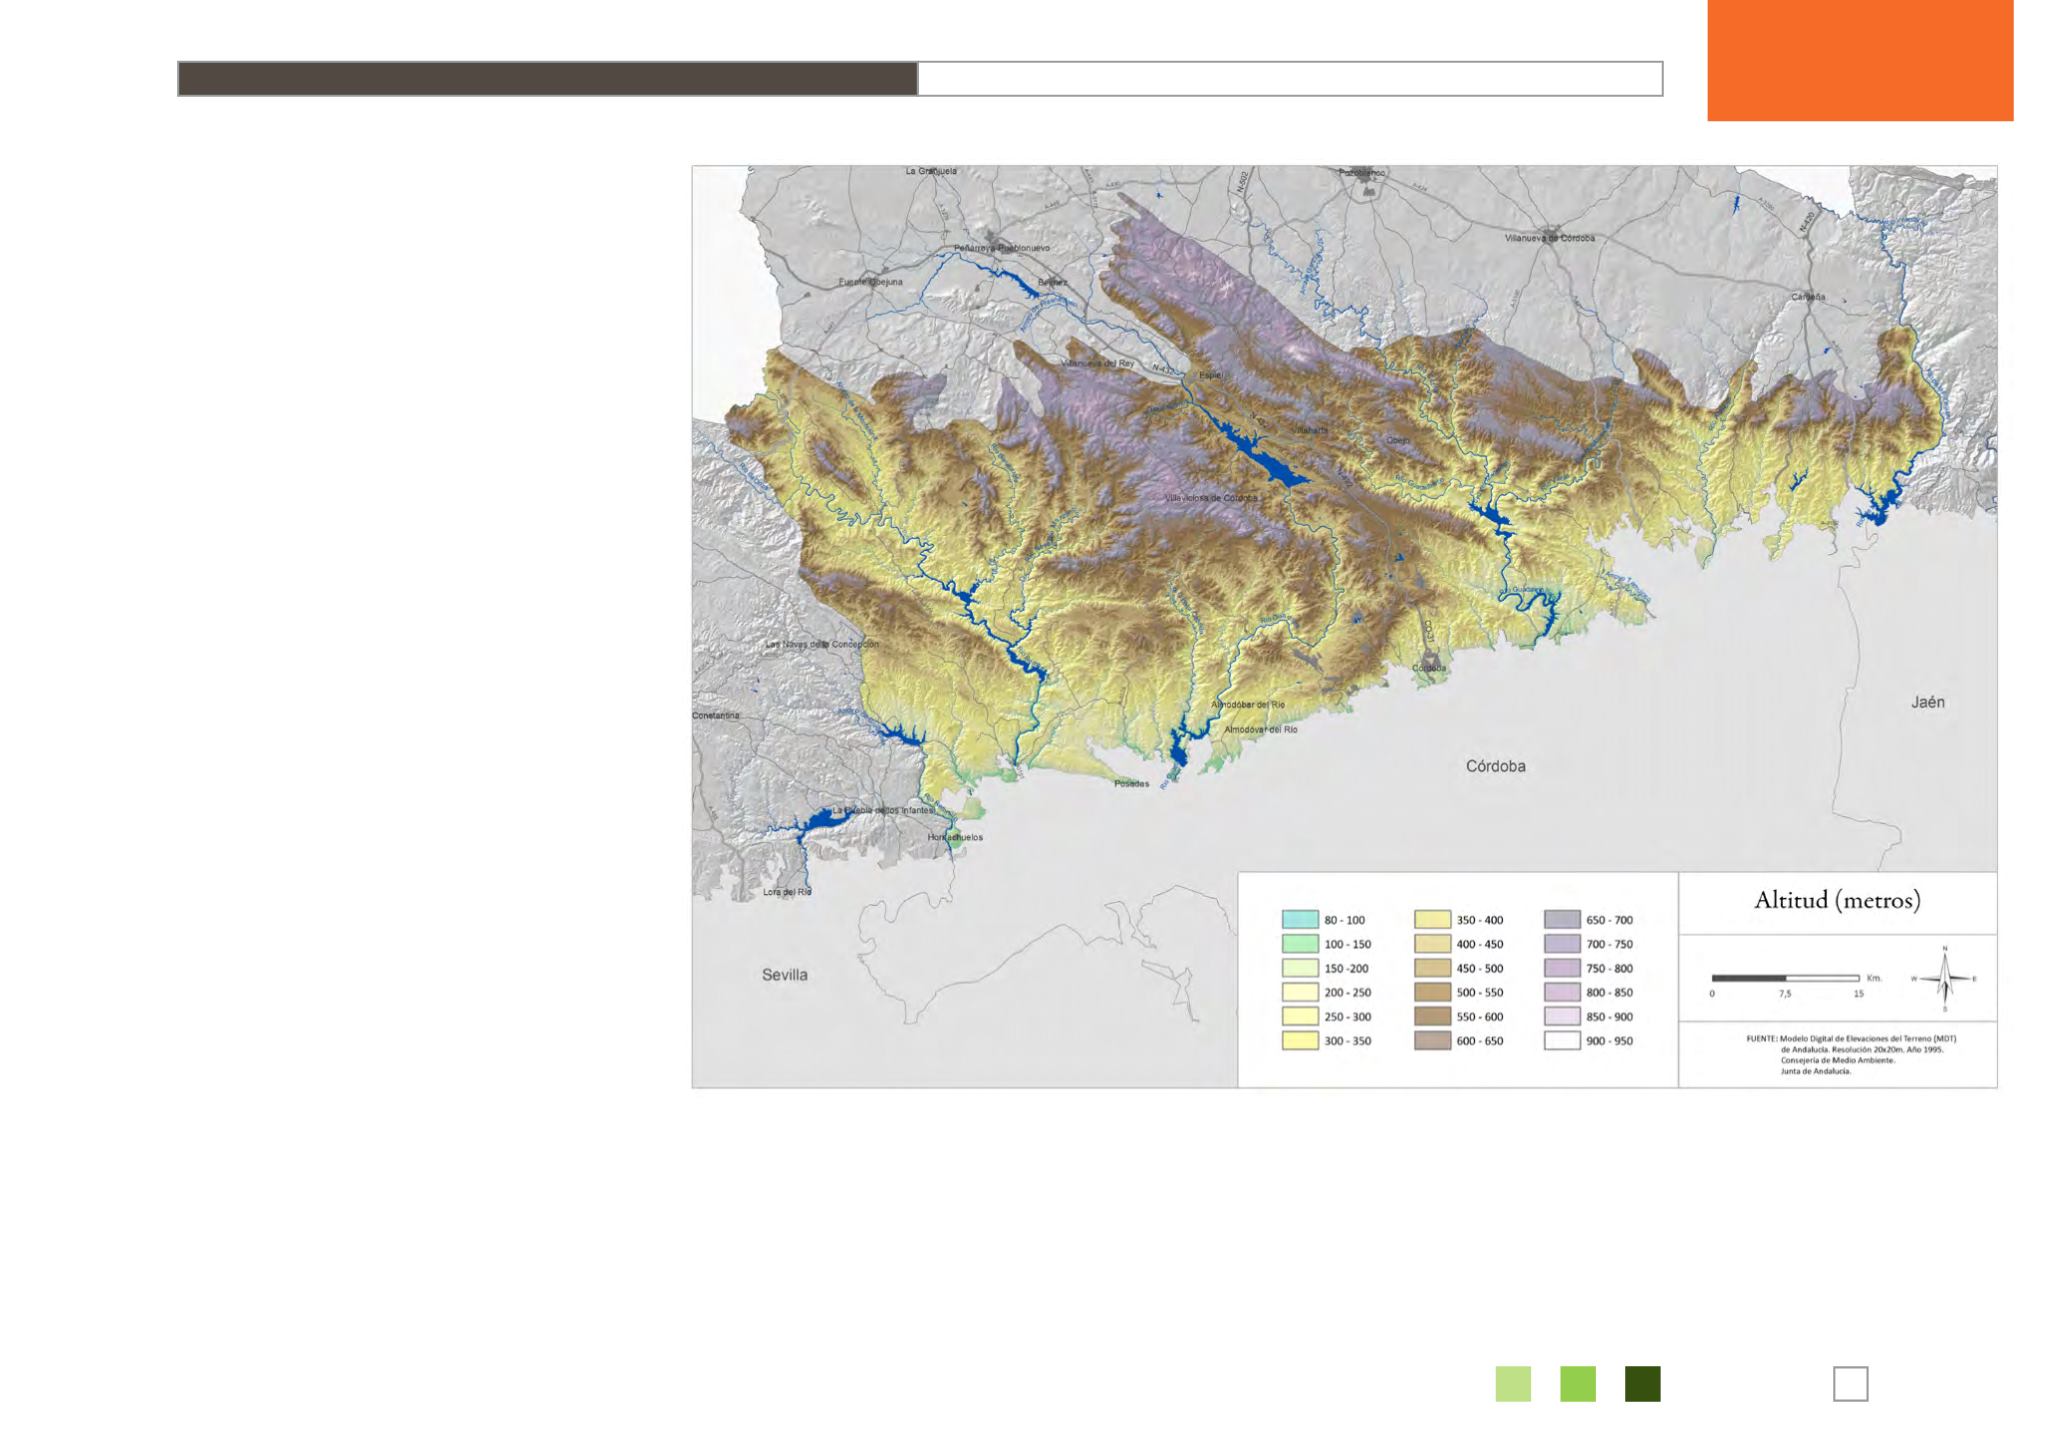Screen dimensions: 2060x1454
Task: Click the white section of the header bar
Action: [x=1290, y=79]
